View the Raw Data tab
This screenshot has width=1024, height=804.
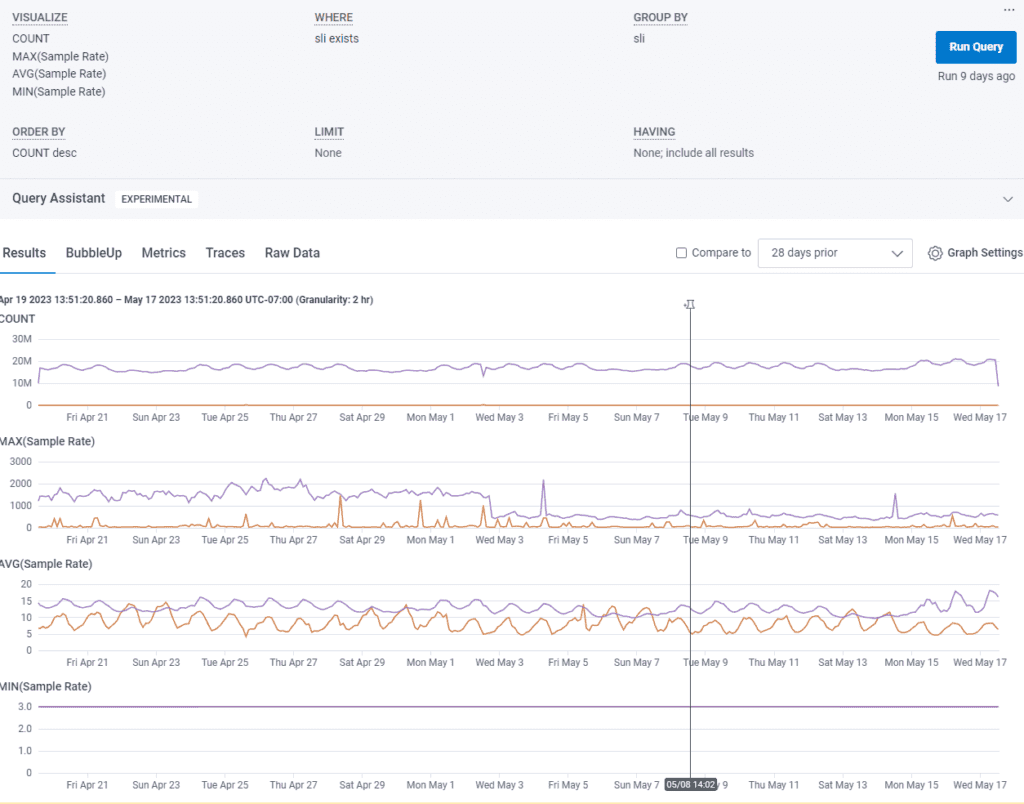pos(292,253)
